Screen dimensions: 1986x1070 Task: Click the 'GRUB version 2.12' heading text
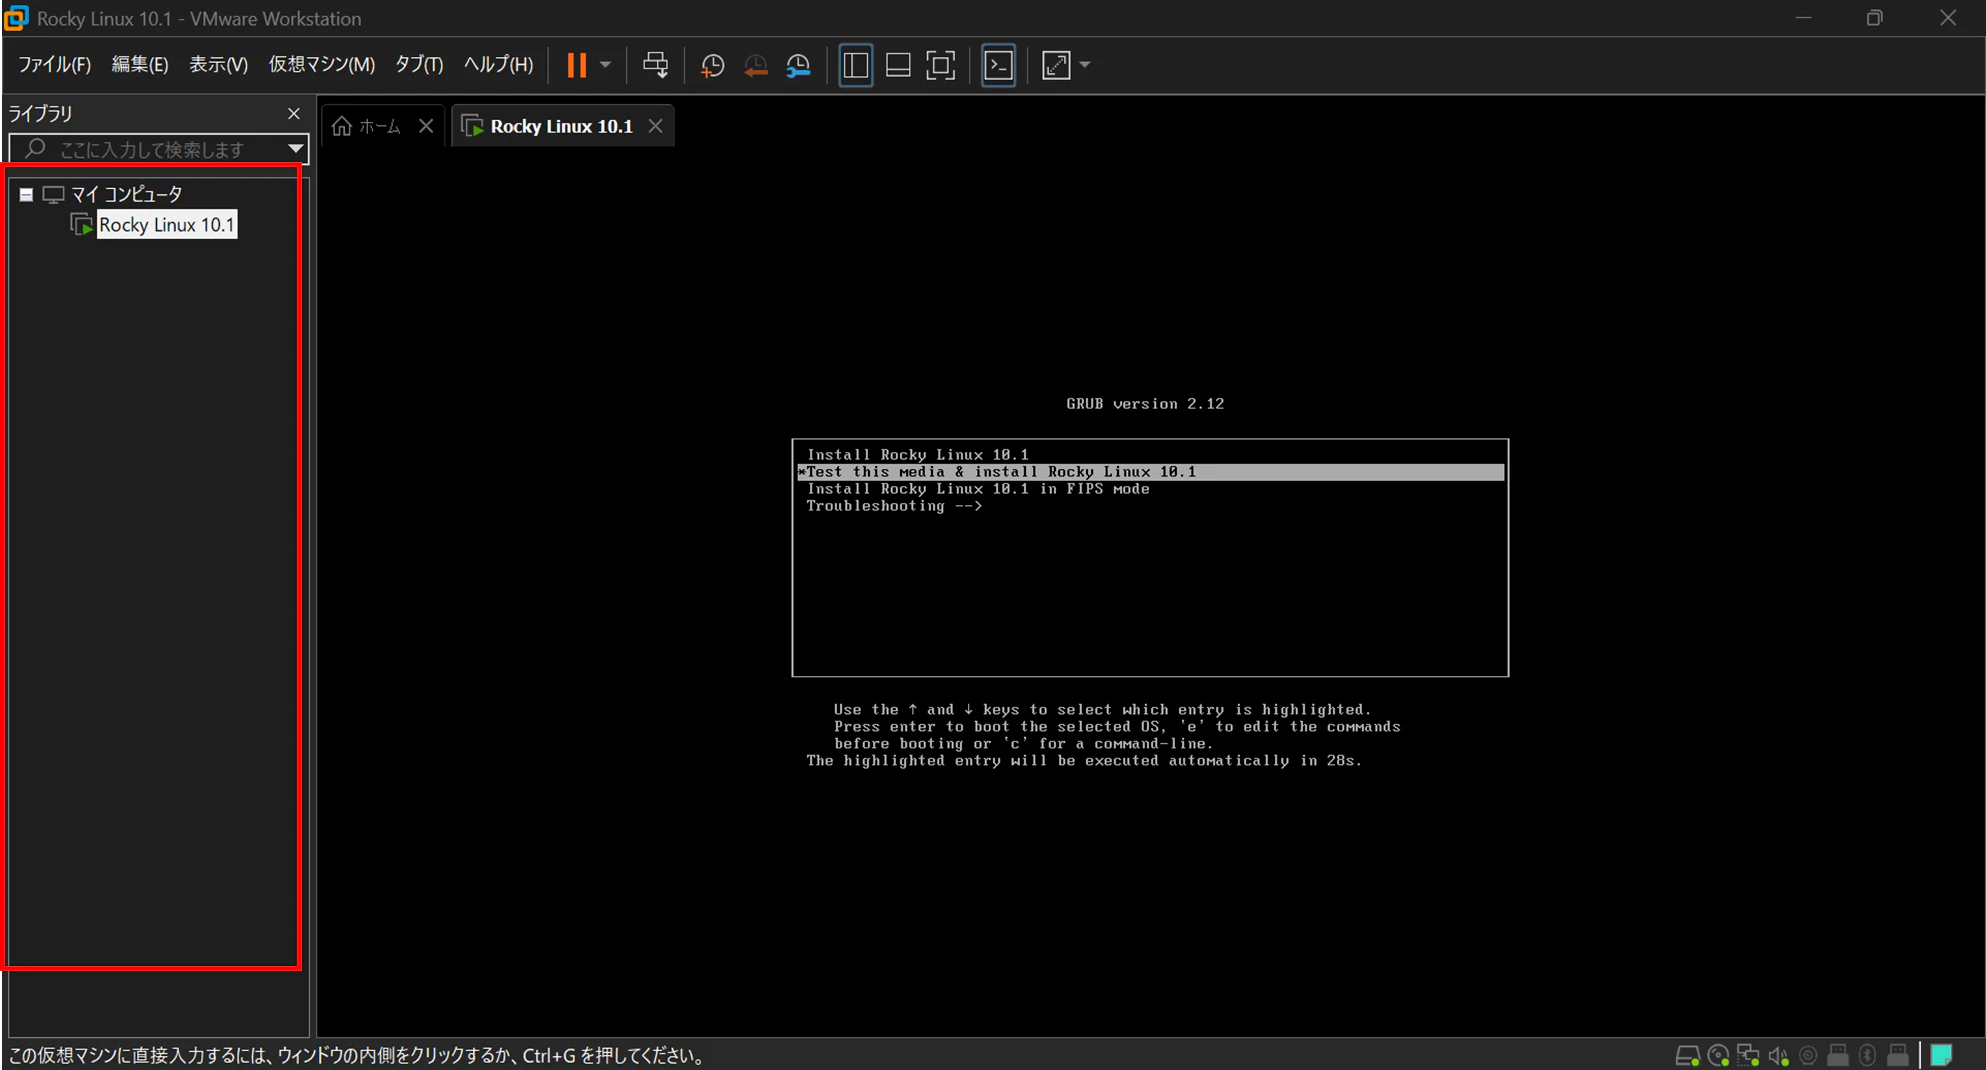point(1145,404)
